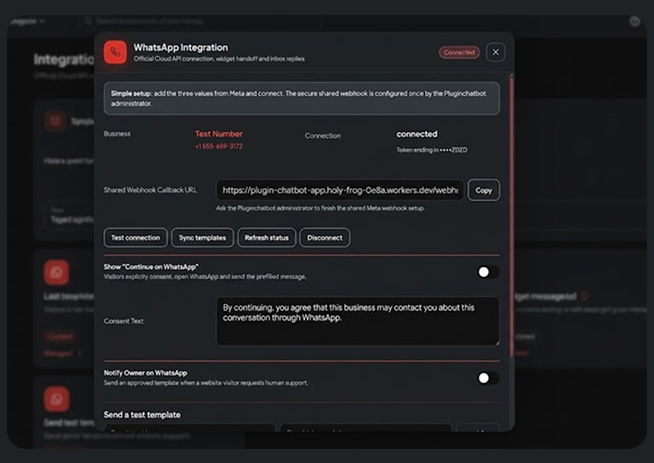
Task: Click Test connection button
Action: coord(136,238)
